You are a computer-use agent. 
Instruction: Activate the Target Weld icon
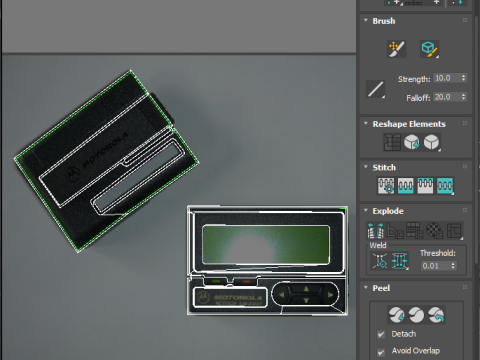(x=380, y=261)
